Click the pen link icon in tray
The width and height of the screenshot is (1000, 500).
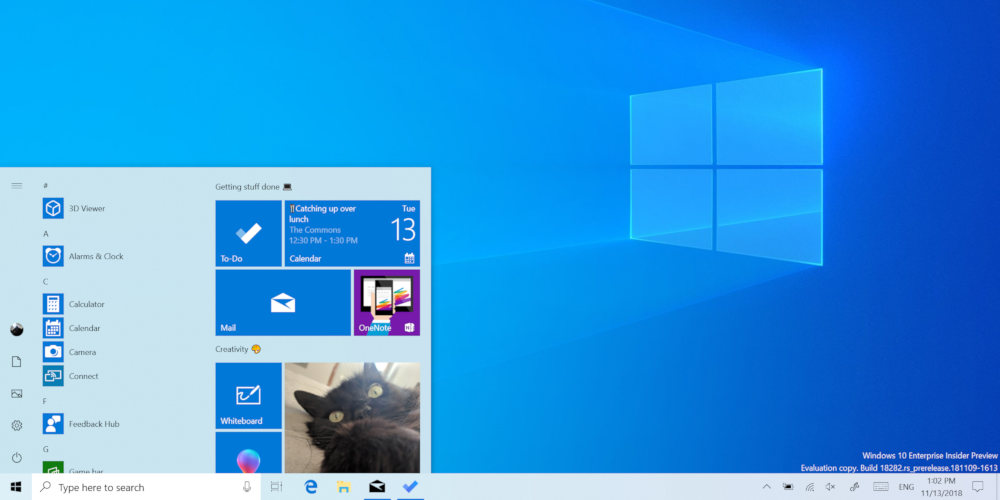(855, 487)
